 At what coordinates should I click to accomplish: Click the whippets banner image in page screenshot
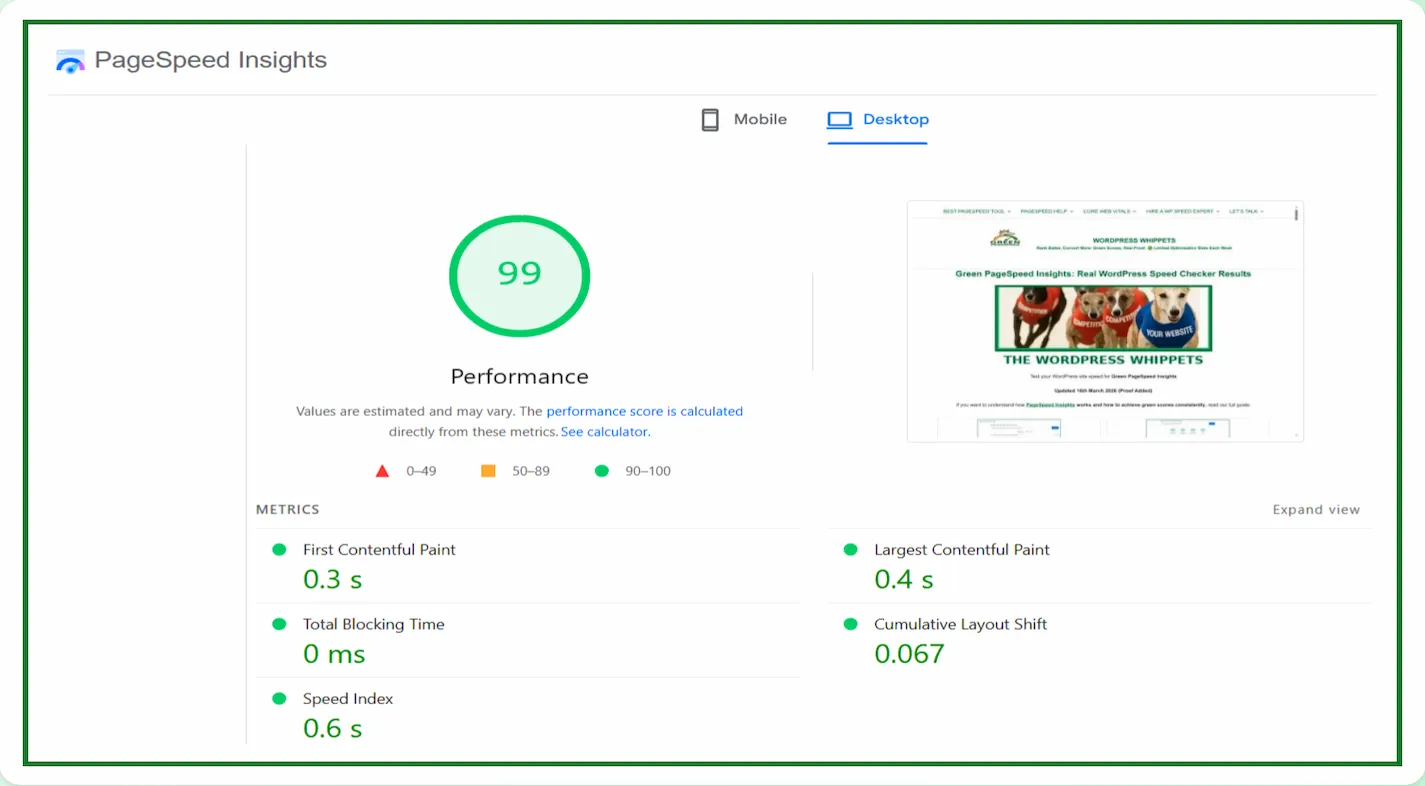[x=1103, y=318]
